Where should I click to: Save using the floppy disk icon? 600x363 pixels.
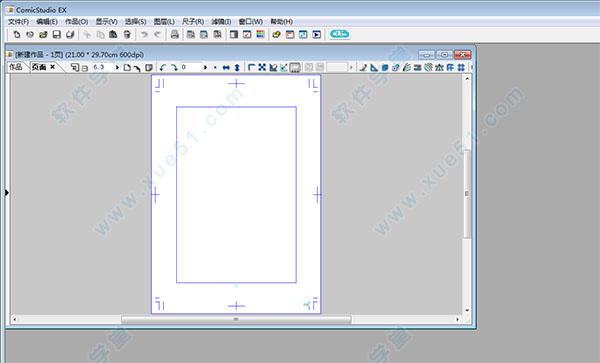click(x=57, y=34)
